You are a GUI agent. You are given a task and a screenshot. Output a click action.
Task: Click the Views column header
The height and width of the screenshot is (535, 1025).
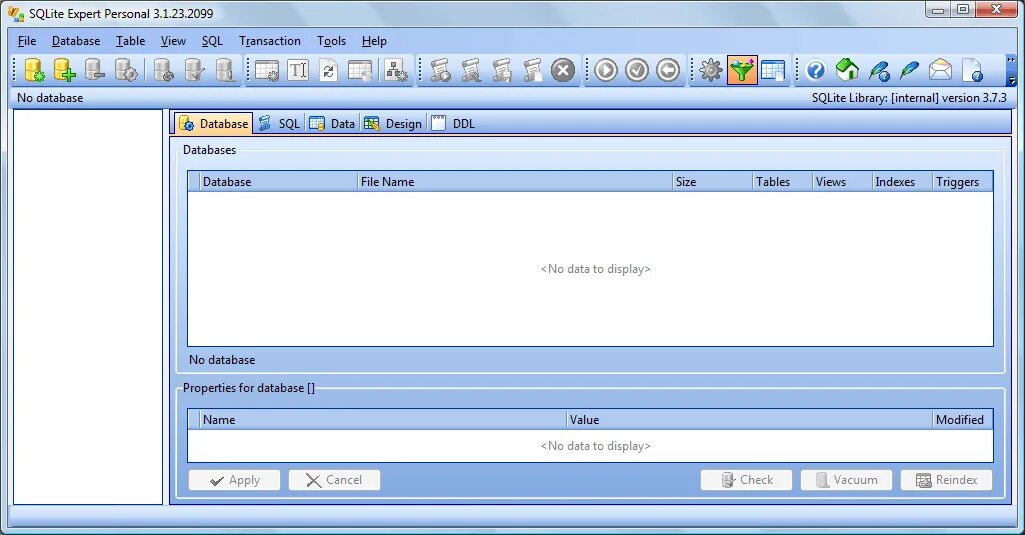click(x=842, y=182)
